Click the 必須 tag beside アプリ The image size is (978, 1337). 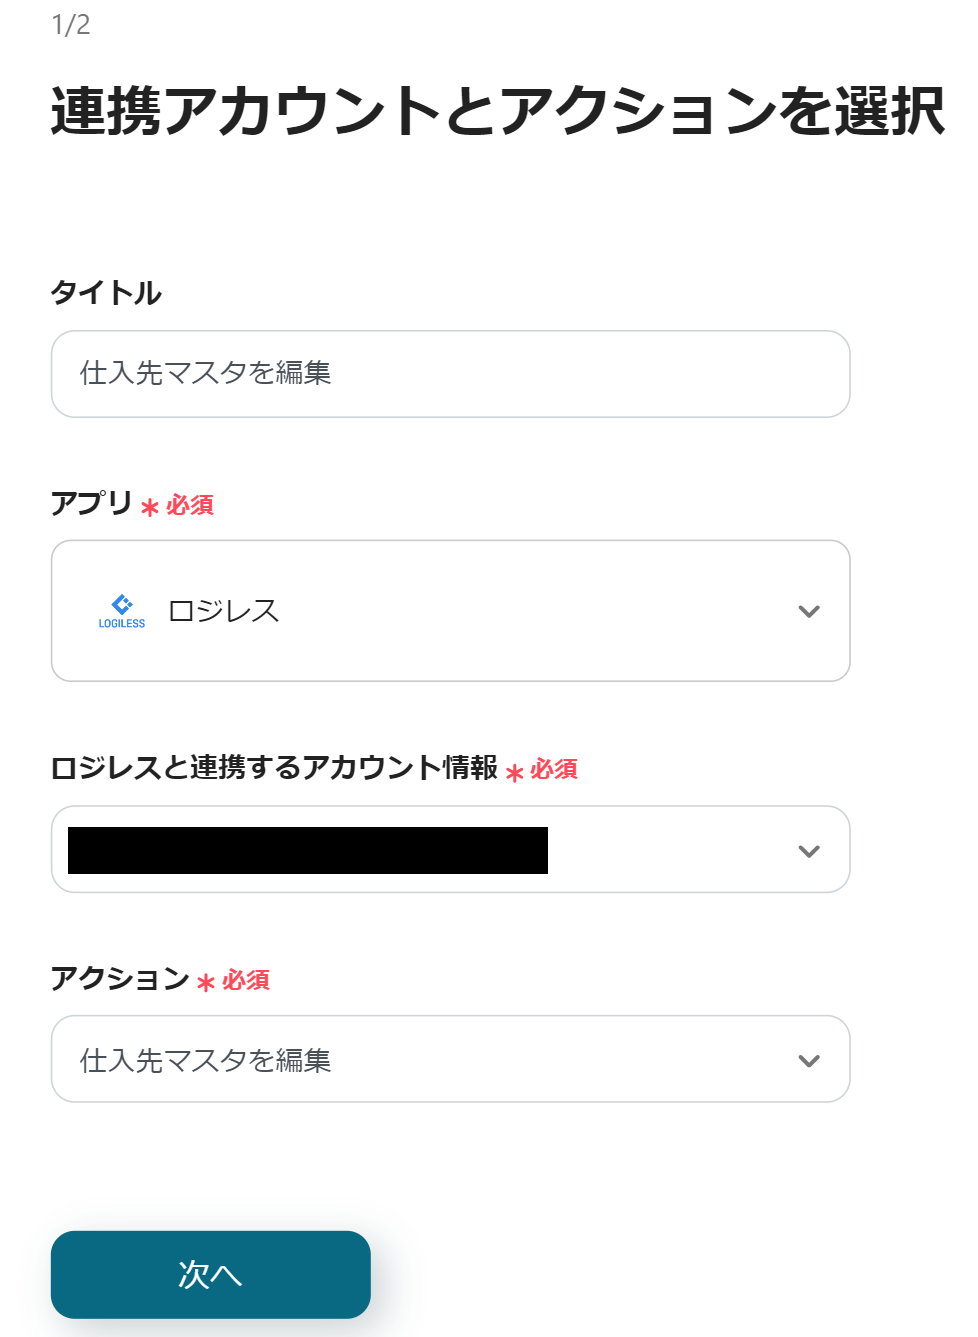click(190, 505)
